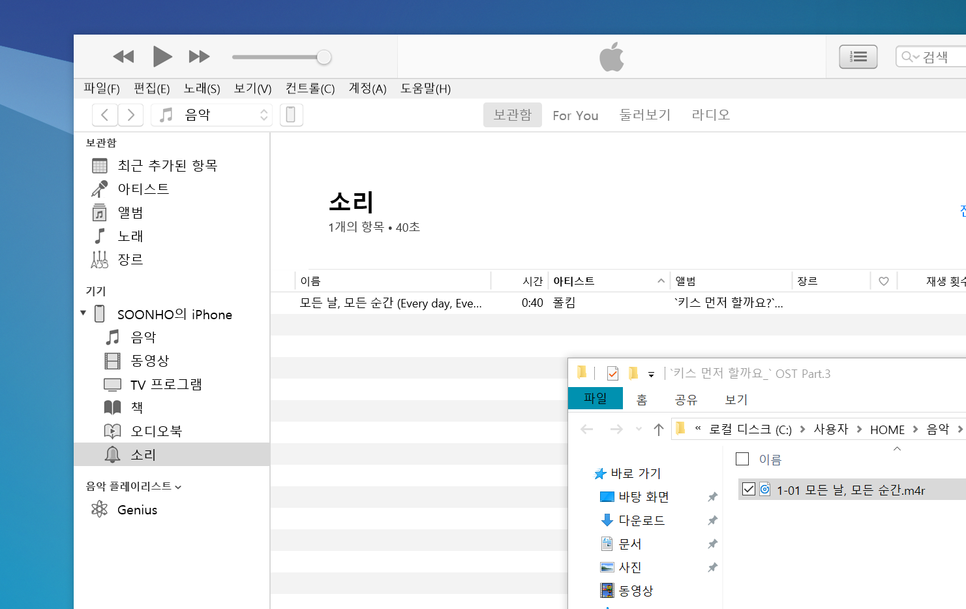966x609 pixels.
Task: Open the Explorer 보기 ribbon tab
Action: [x=736, y=400]
